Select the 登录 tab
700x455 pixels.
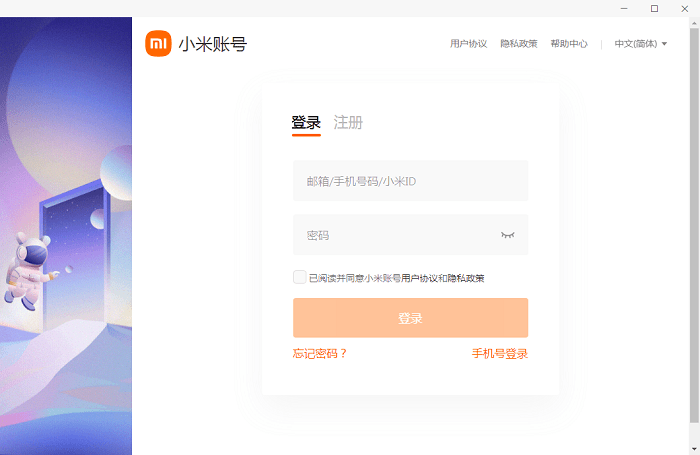[x=306, y=123]
